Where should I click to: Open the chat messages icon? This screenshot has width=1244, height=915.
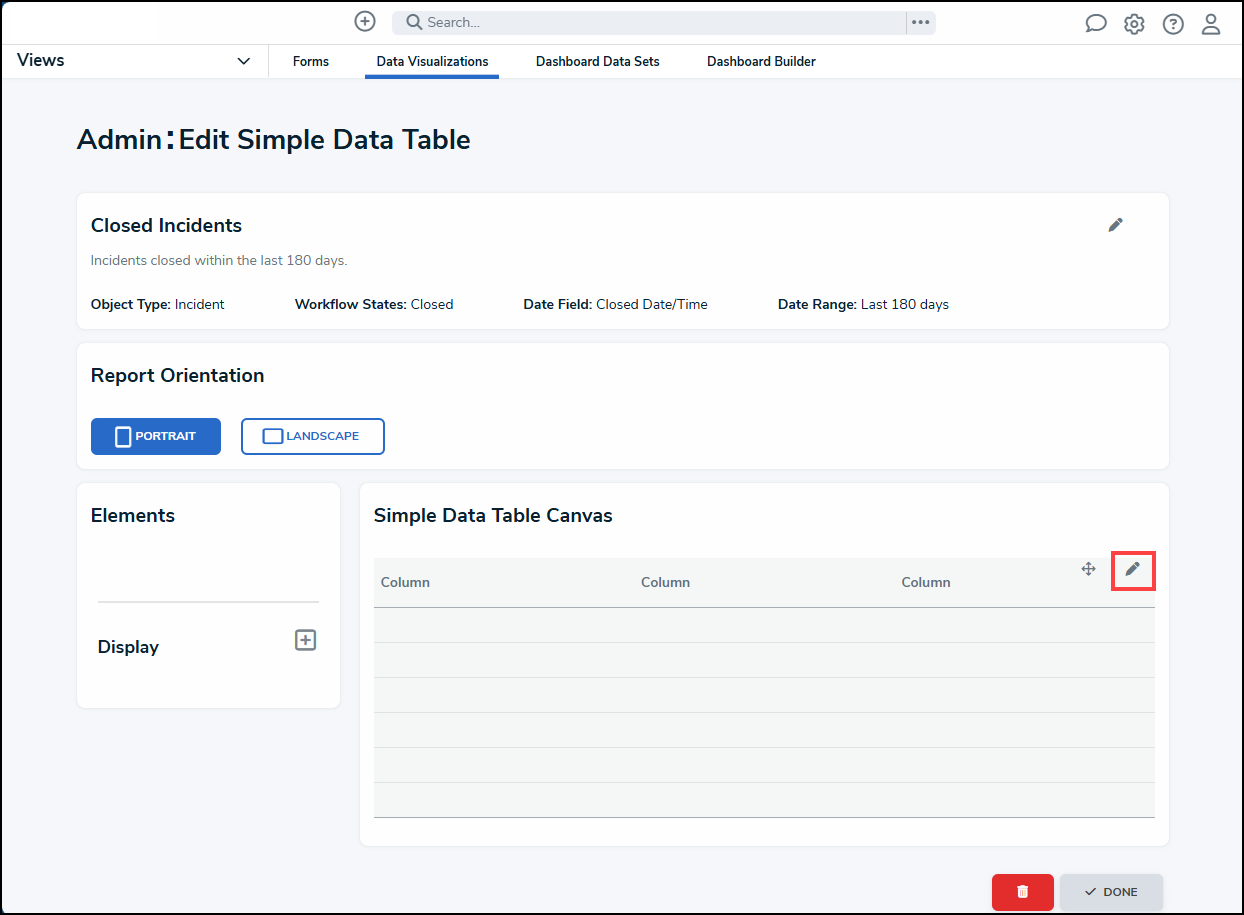[x=1096, y=24]
